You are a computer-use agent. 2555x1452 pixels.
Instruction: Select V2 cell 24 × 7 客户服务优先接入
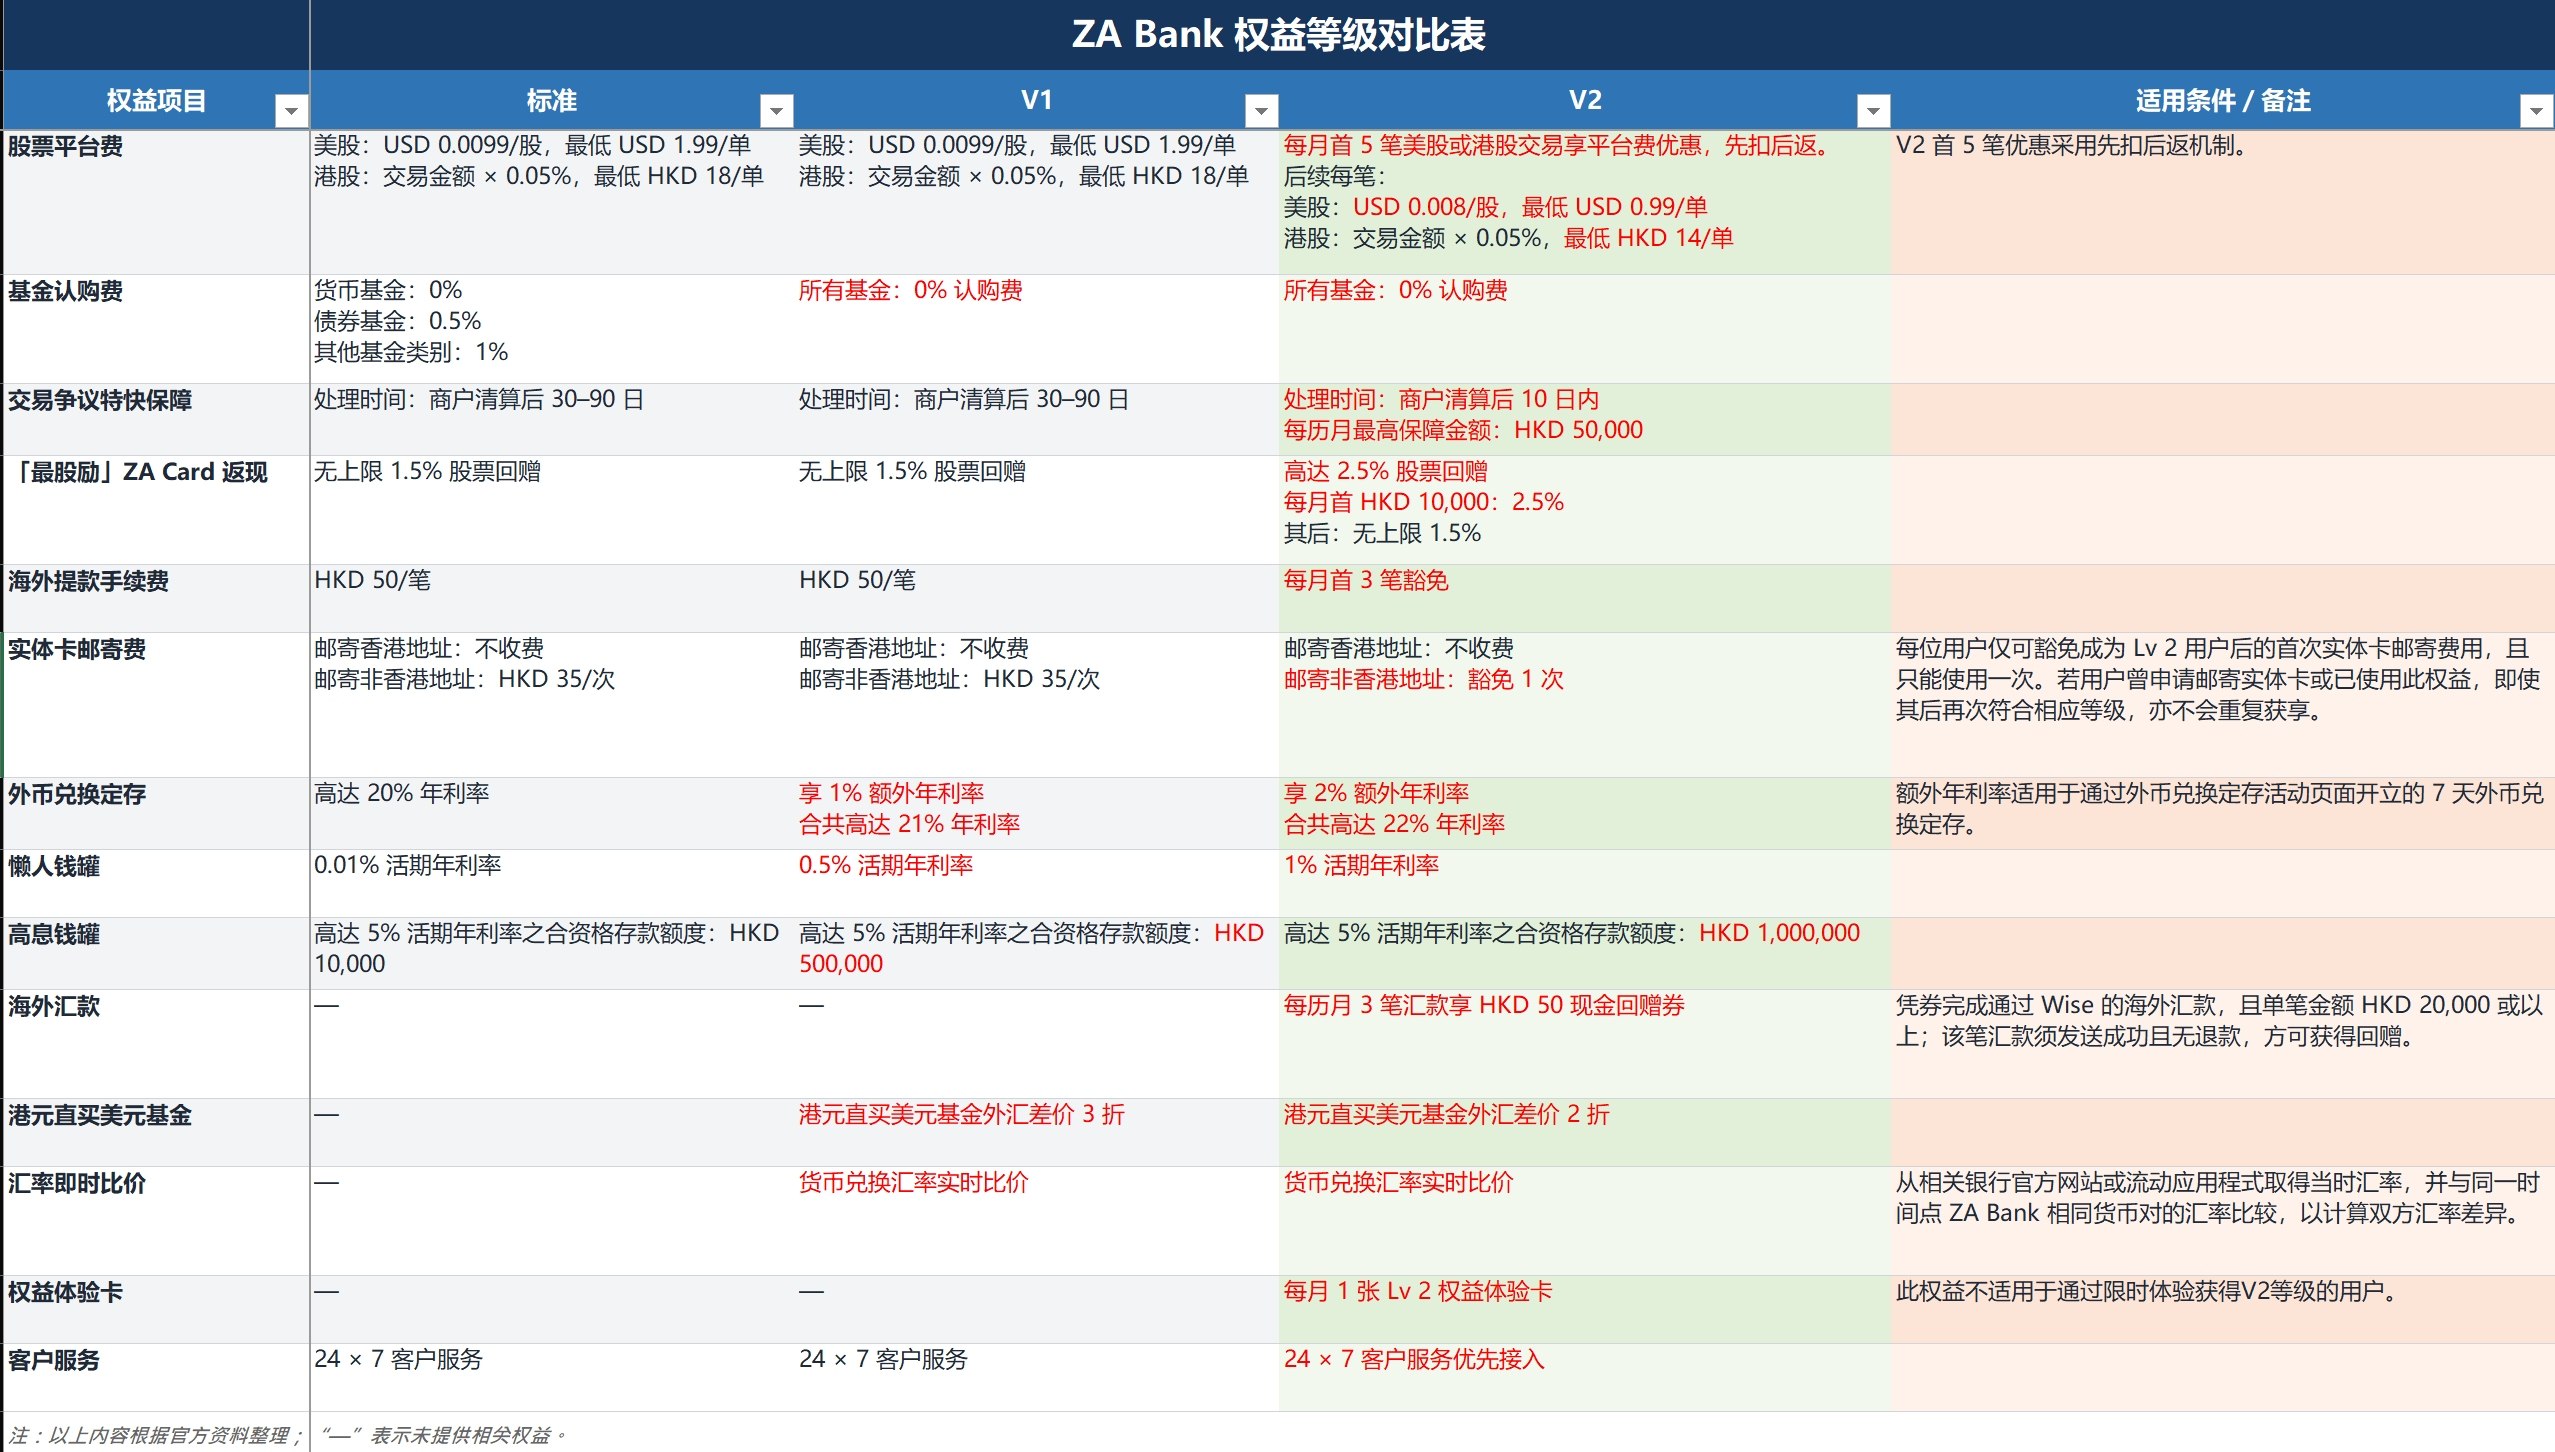tap(1584, 1377)
